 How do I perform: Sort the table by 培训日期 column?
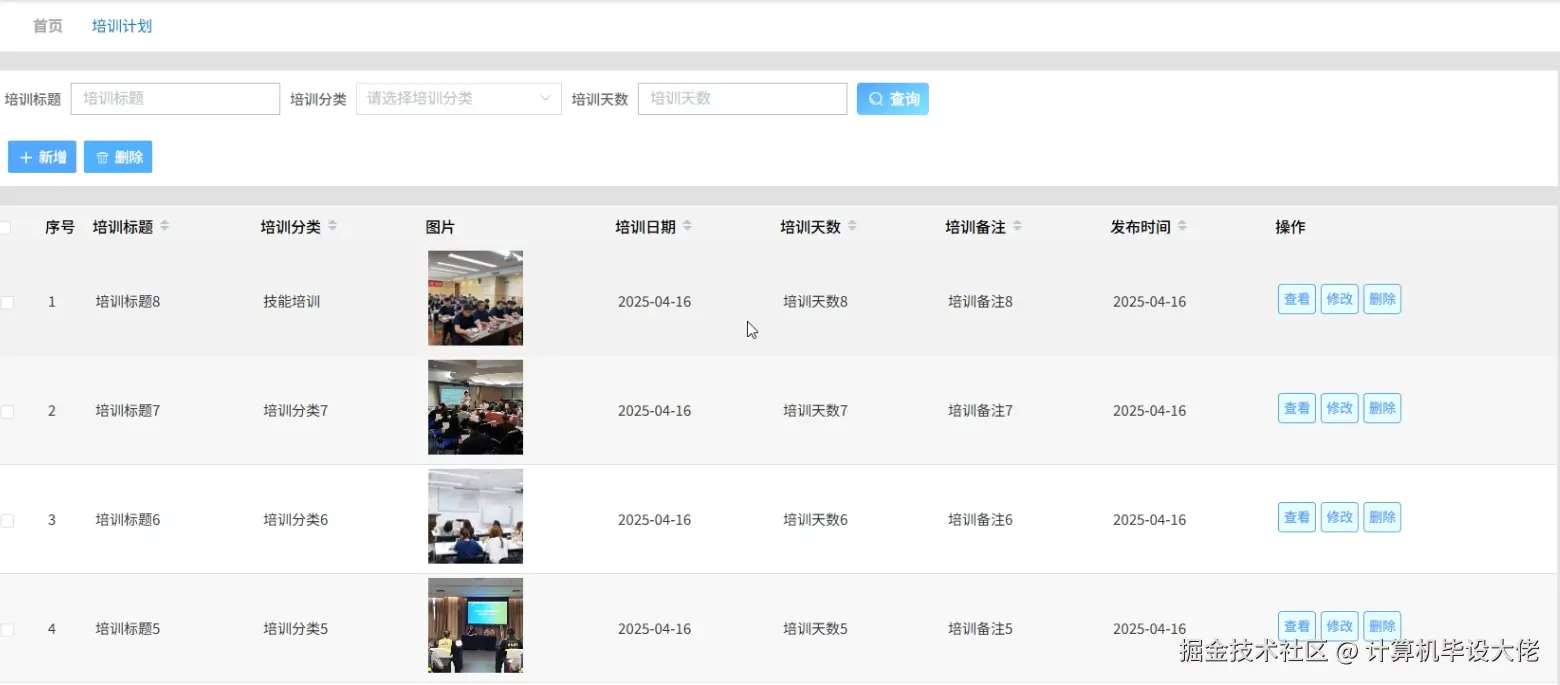coord(686,226)
